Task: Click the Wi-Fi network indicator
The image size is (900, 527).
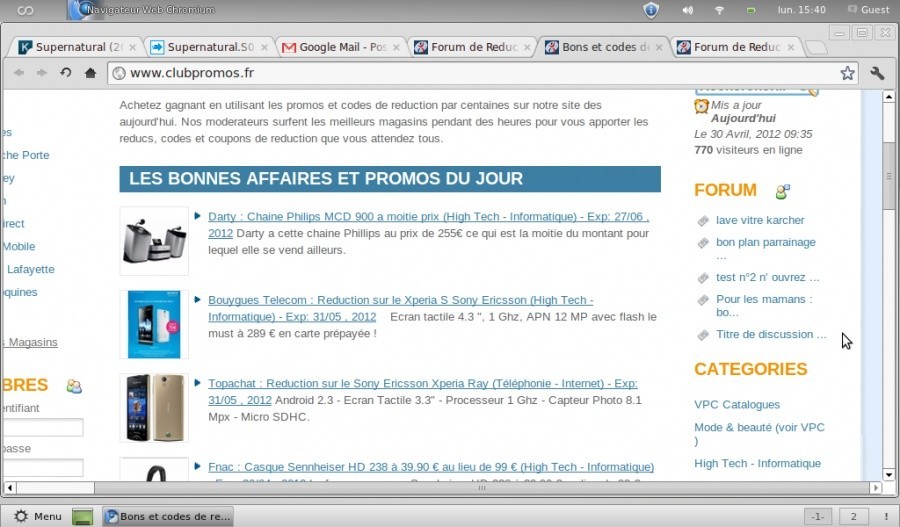Action: (719, 10)
